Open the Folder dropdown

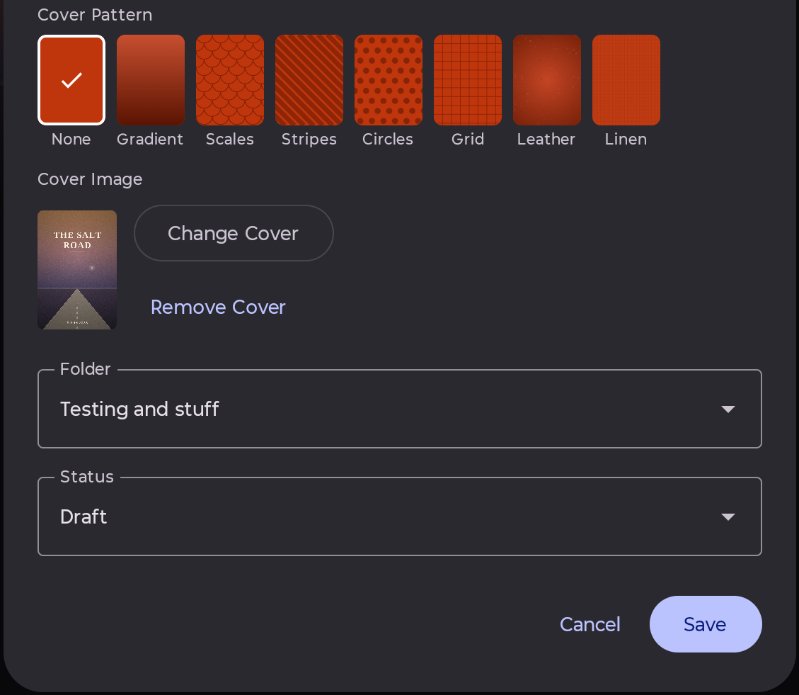(x=400, y=409)
